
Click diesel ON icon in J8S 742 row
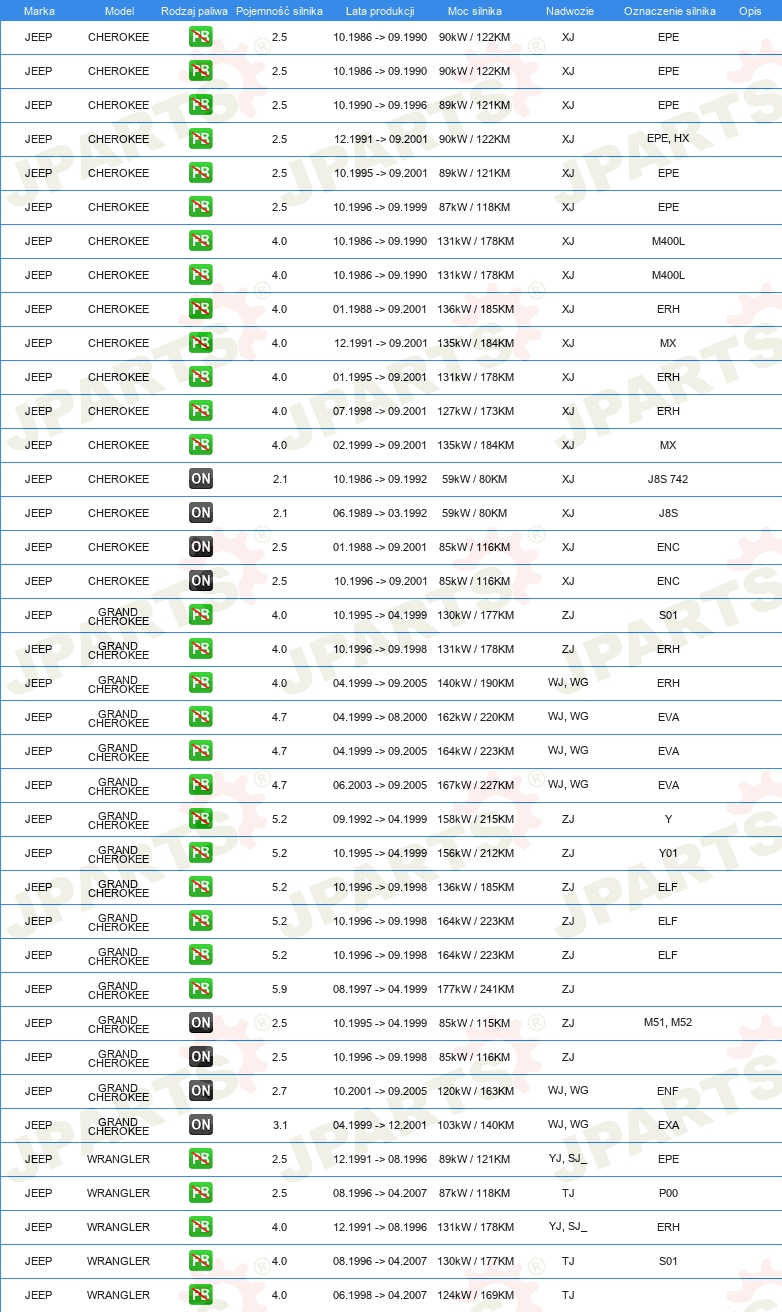tap(200, 479)
